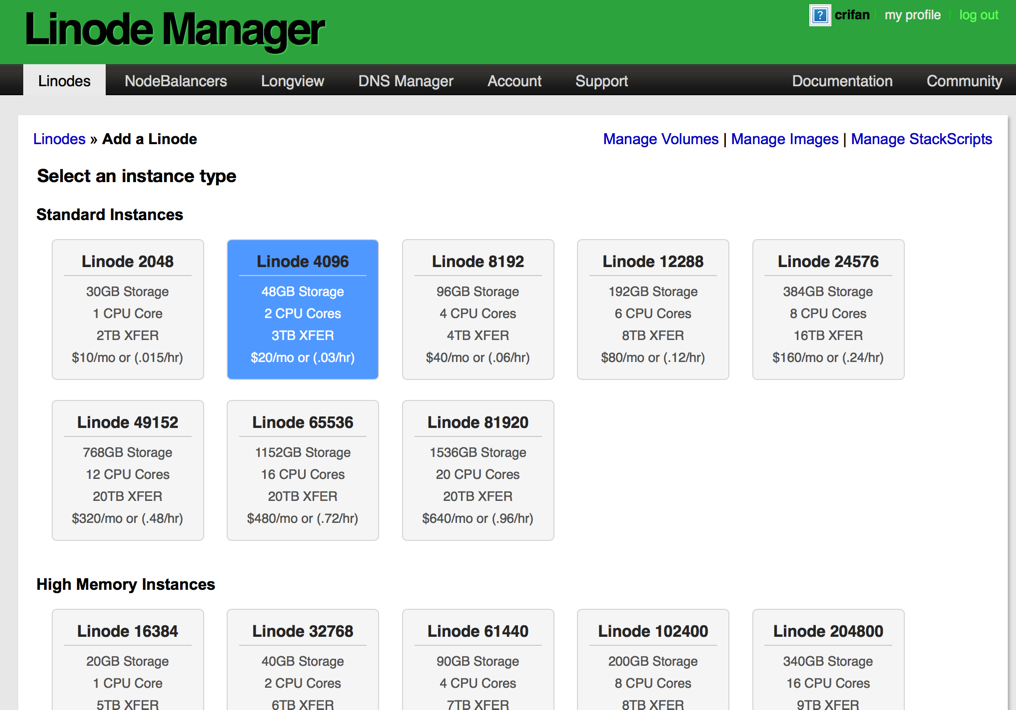Click the Standard Instances heading
The width and height of the screenshot is (1016, 710).
pyautogui.click(x=110, y=214)
